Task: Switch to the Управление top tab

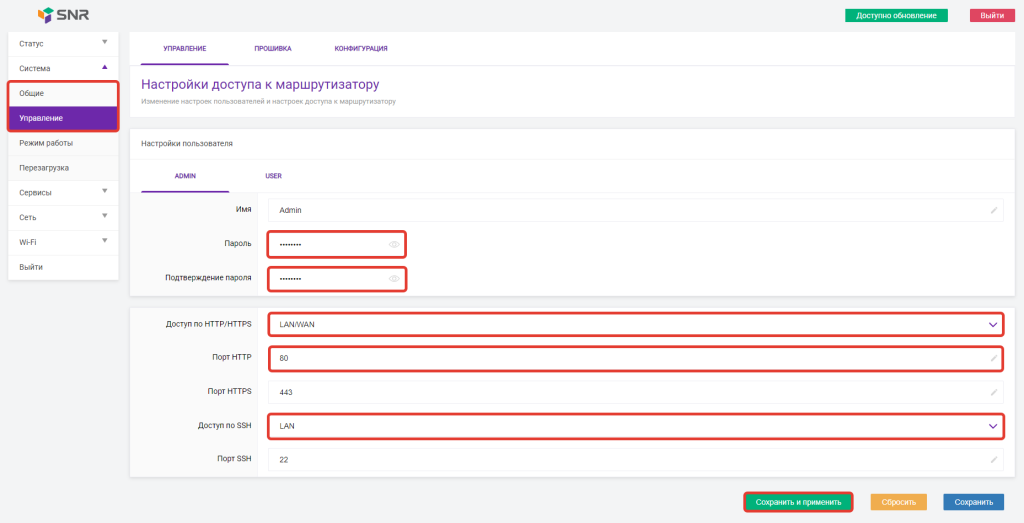Action: point(185,49)
